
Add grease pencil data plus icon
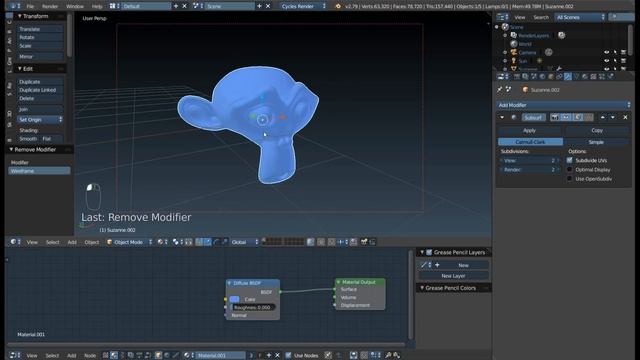pos(438,265)
